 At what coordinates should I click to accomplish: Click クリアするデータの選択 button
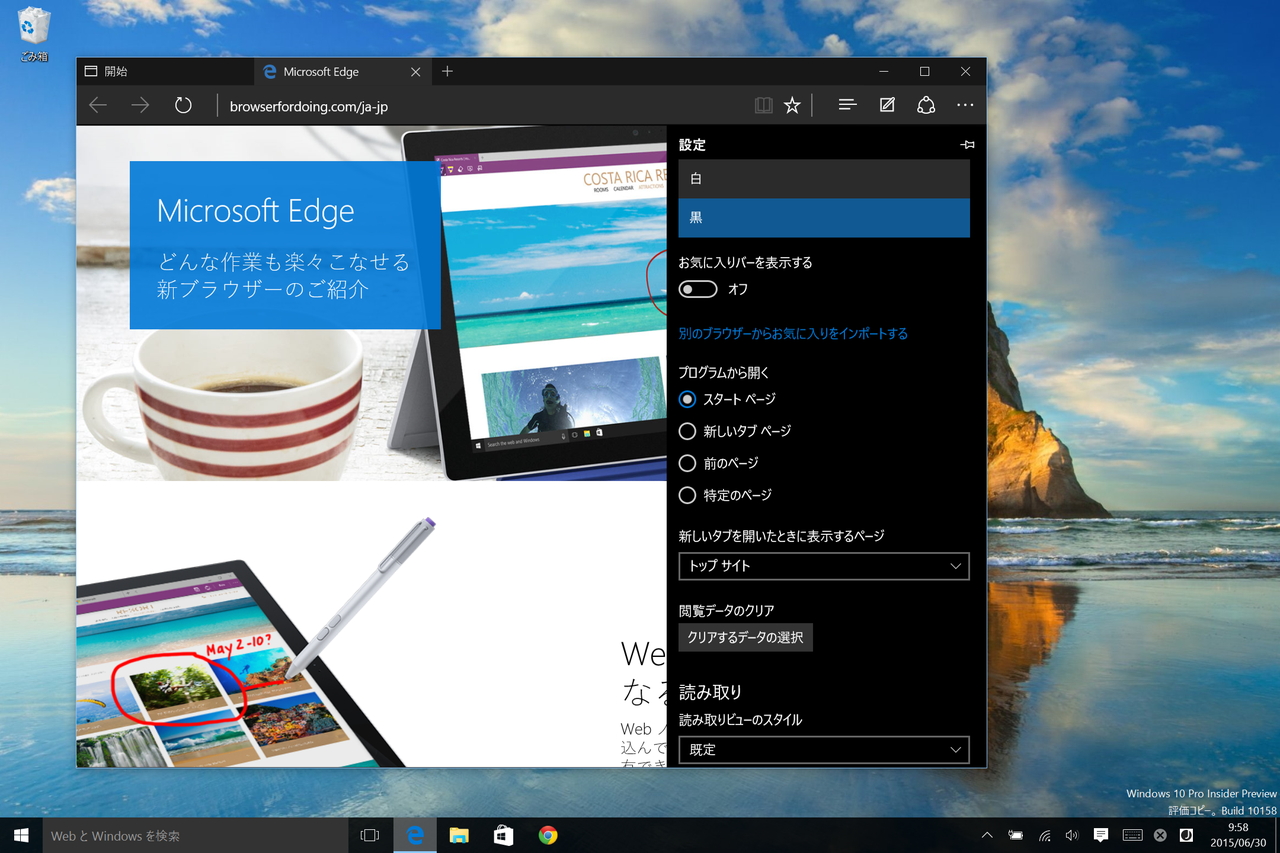(745, 637)
